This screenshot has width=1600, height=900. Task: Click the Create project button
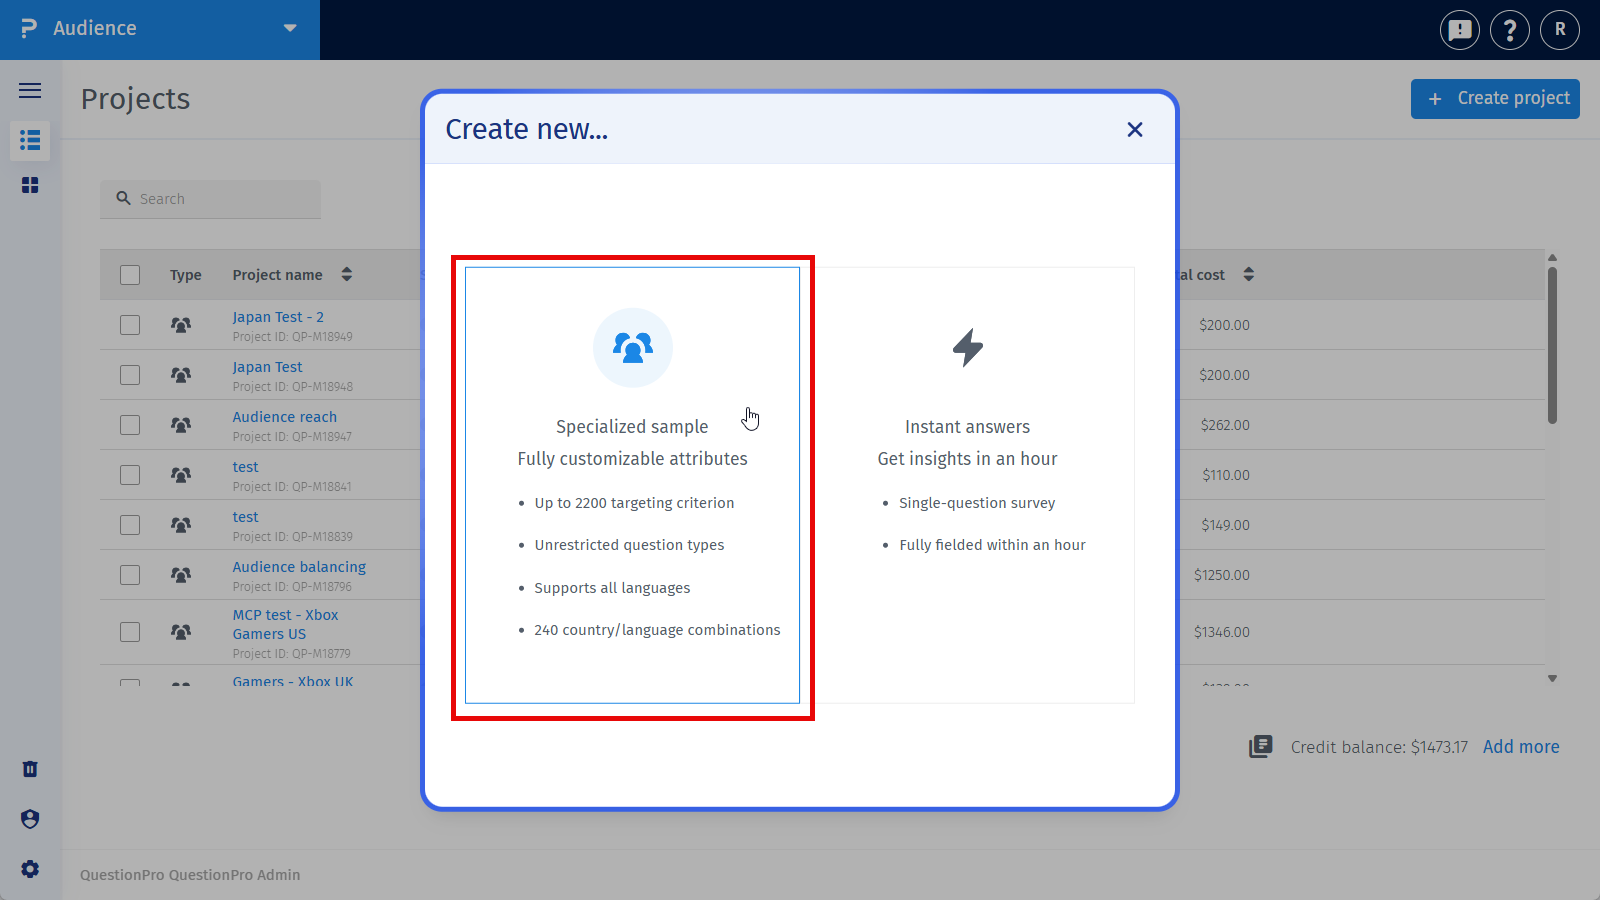click(1495, 98)
